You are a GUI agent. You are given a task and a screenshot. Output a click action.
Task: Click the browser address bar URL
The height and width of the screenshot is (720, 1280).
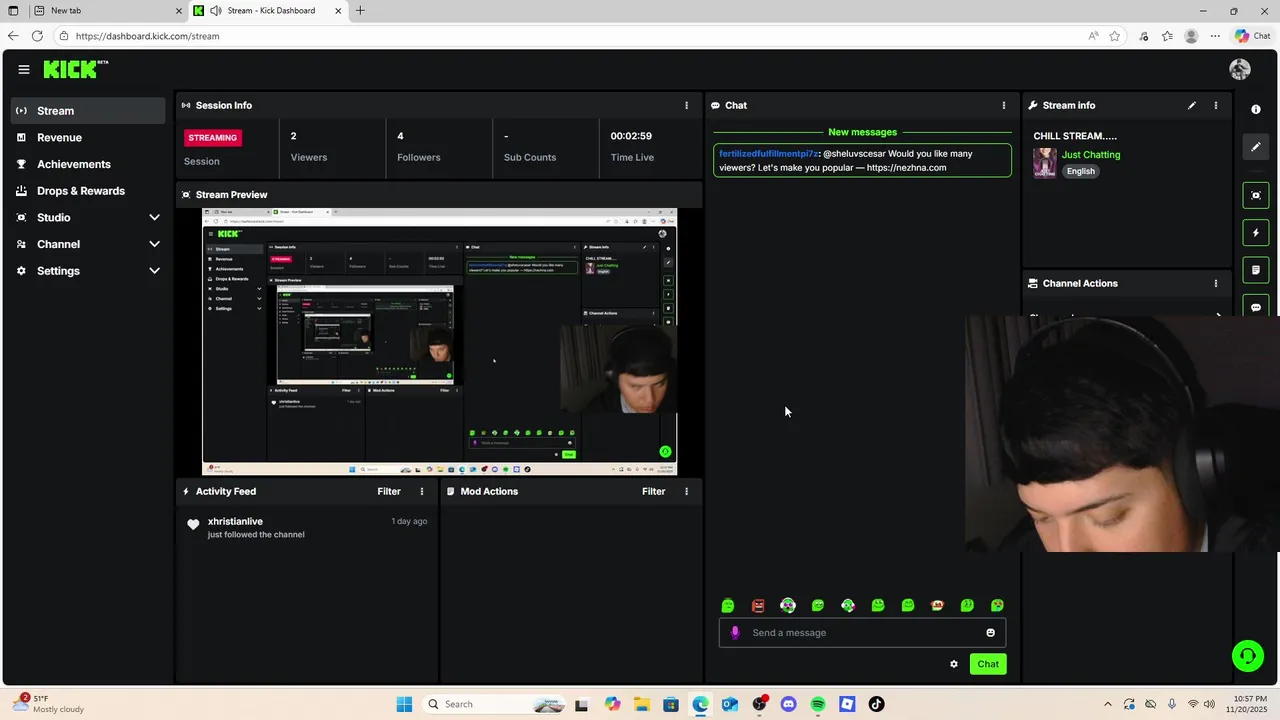click(x=147, y=36)
